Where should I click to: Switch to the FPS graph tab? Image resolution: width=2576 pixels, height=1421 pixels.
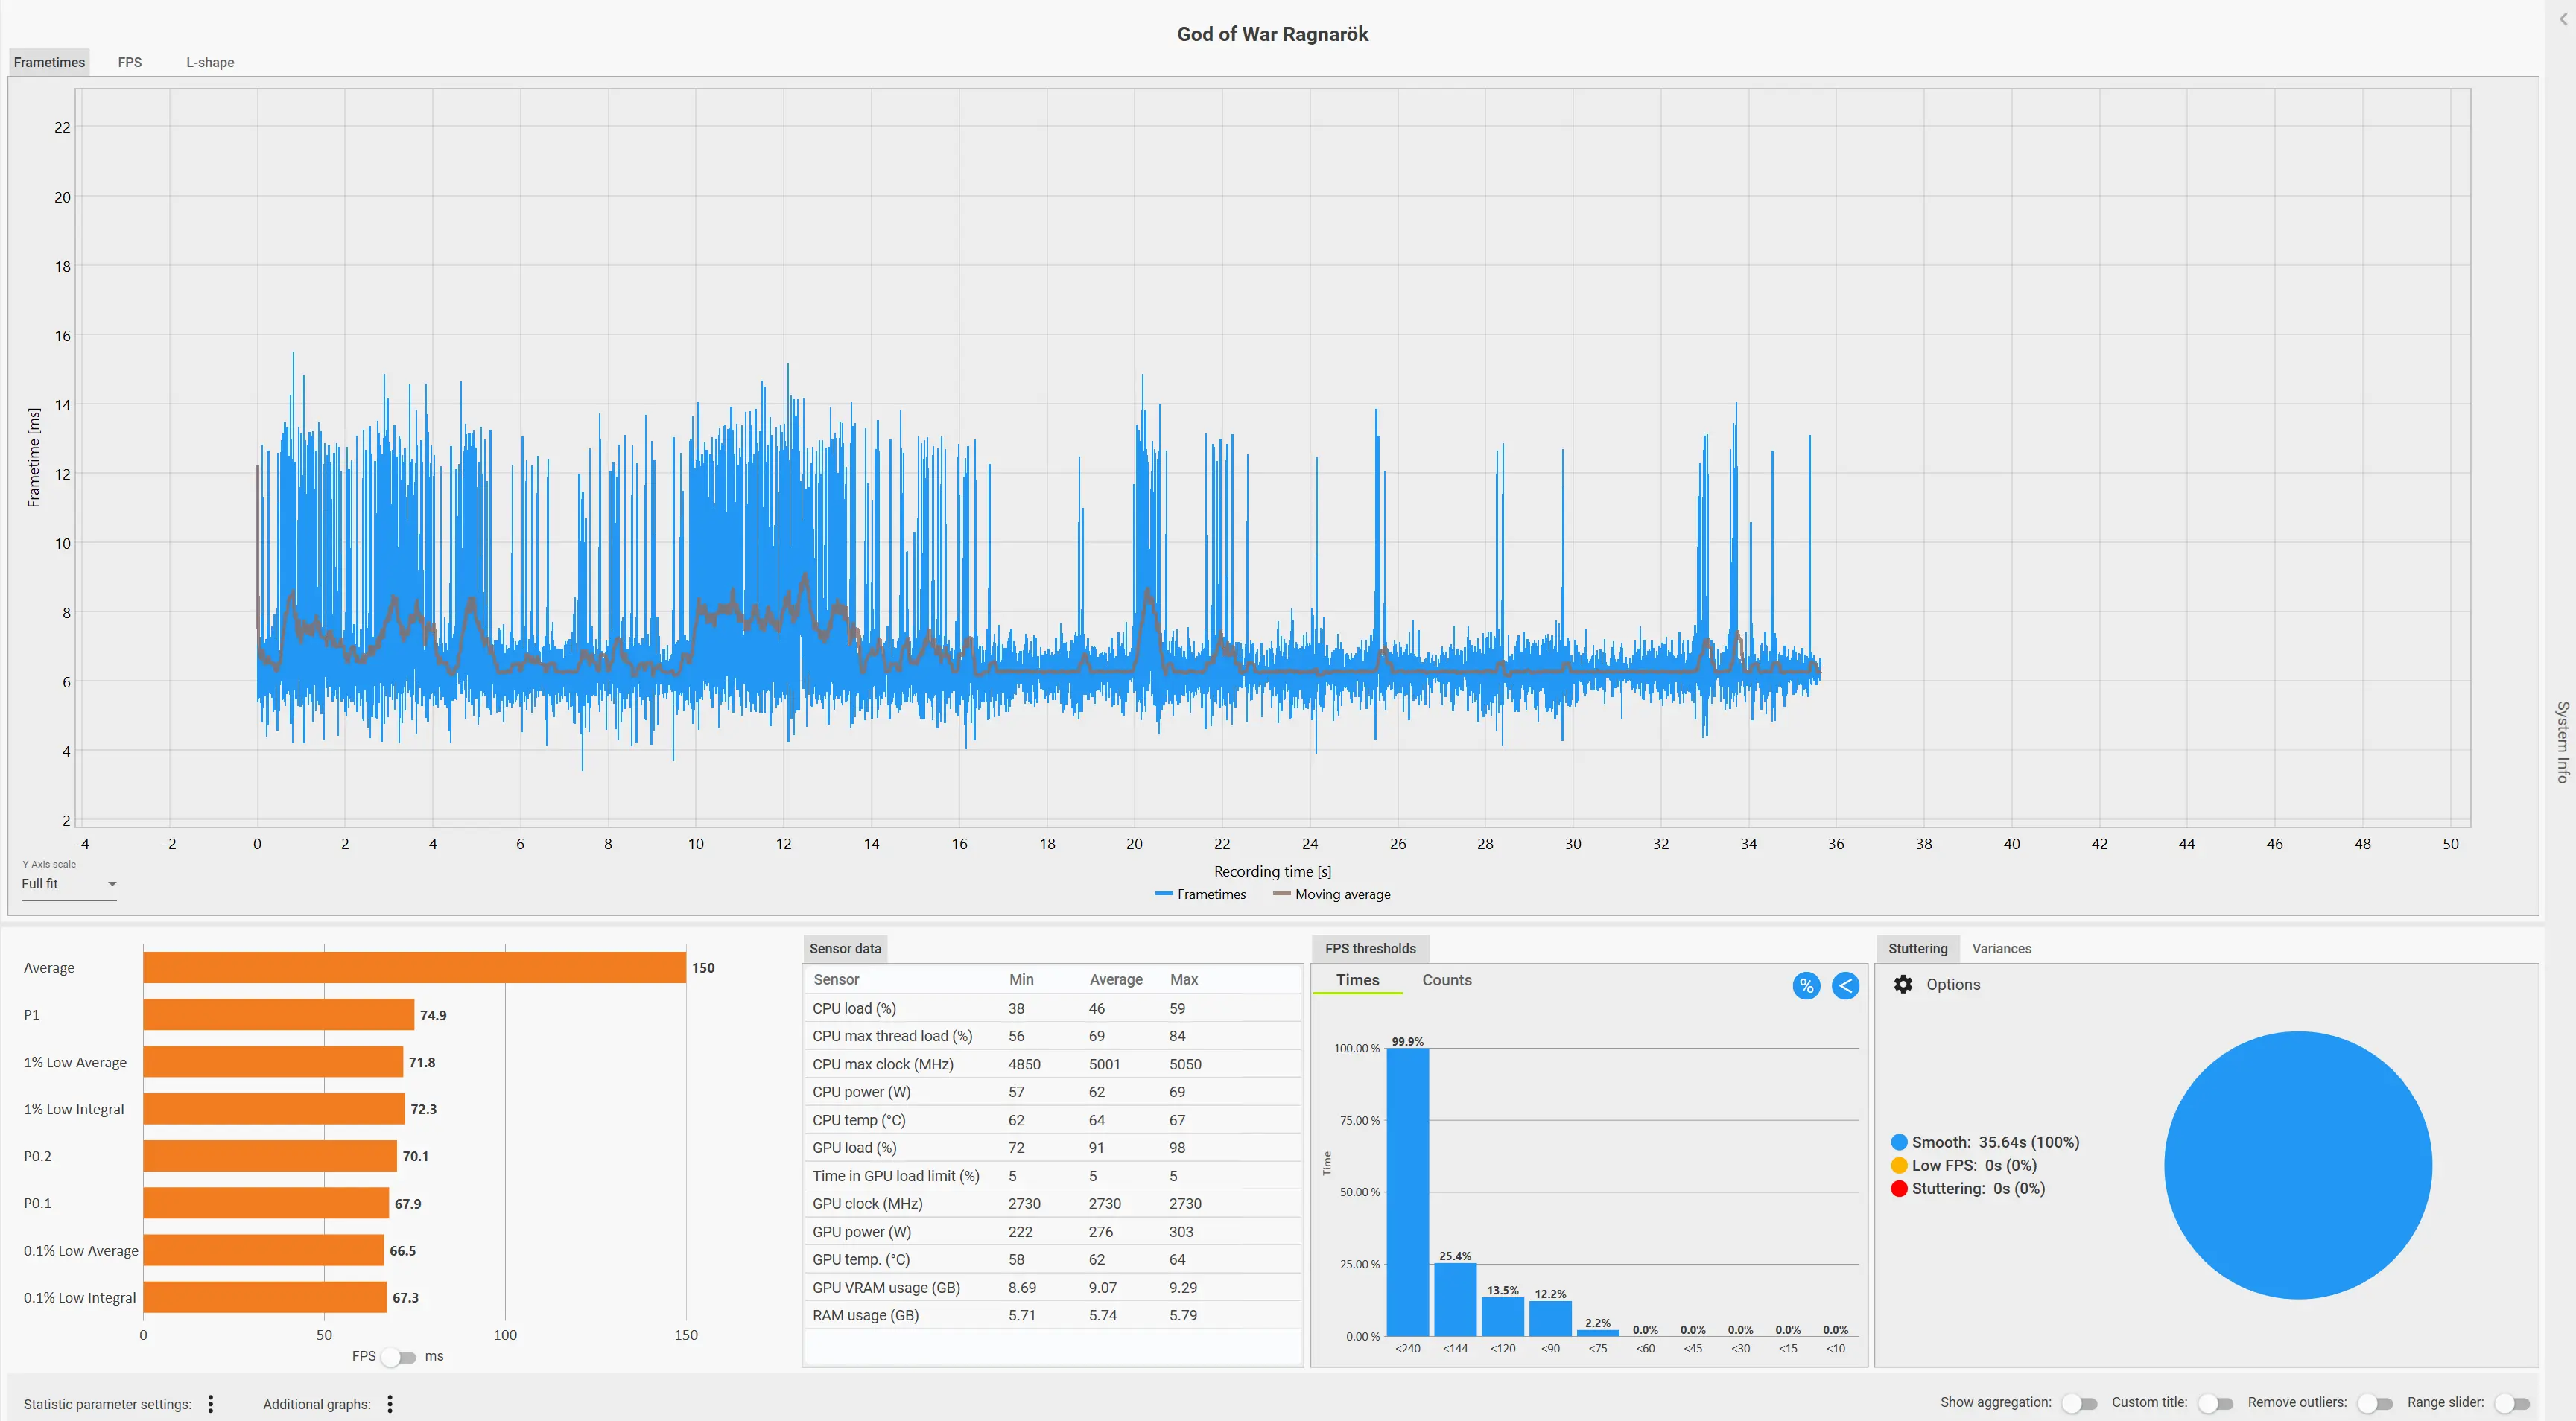tap(130, 62)
